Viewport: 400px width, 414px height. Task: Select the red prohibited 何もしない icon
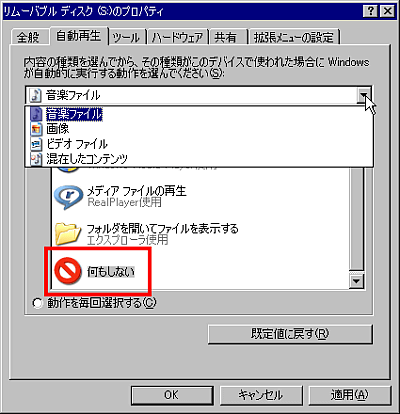tap(68, 271)
